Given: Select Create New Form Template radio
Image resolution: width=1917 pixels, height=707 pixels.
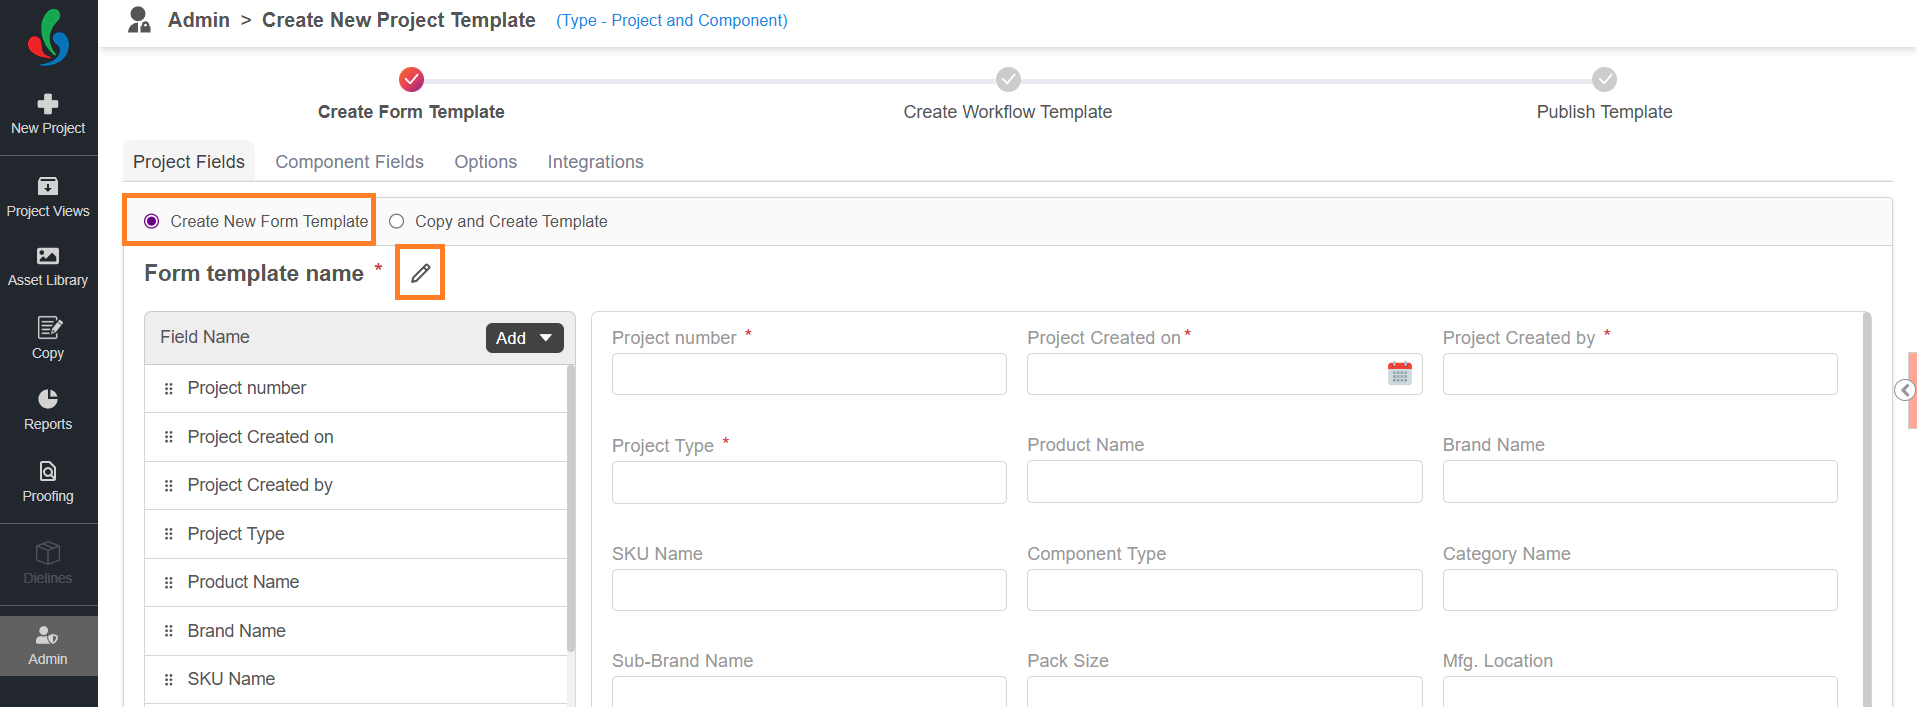Looking at the screenshot, I should tap(152, 221).
